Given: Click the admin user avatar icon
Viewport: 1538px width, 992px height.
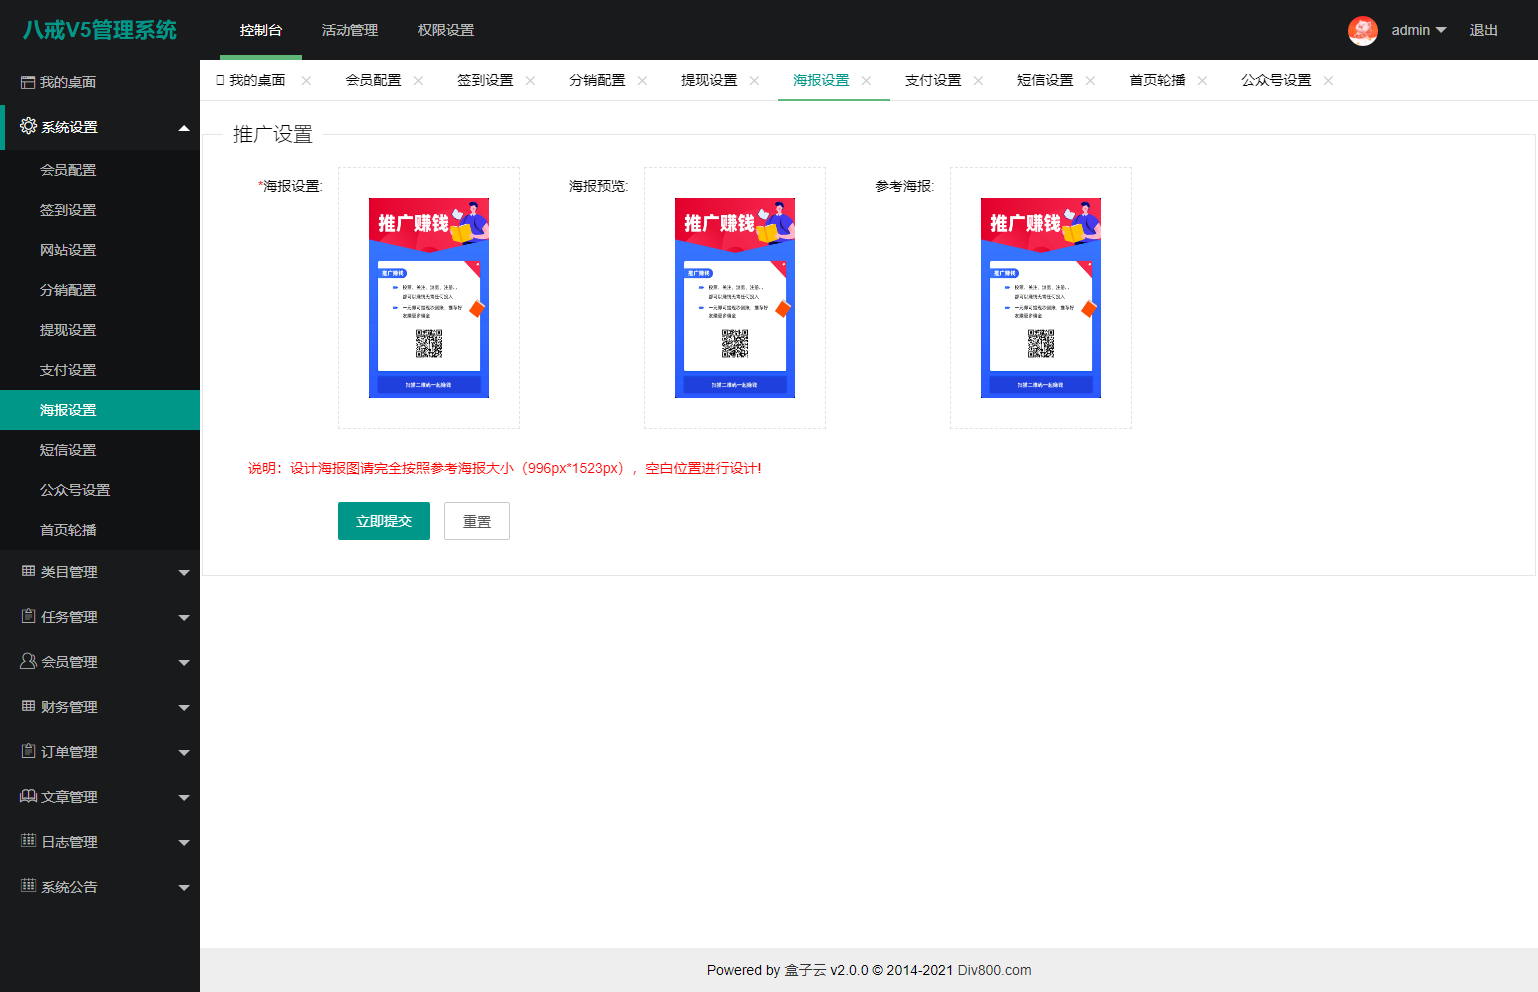Looking at the screenshot, I should click(1362, 30).
